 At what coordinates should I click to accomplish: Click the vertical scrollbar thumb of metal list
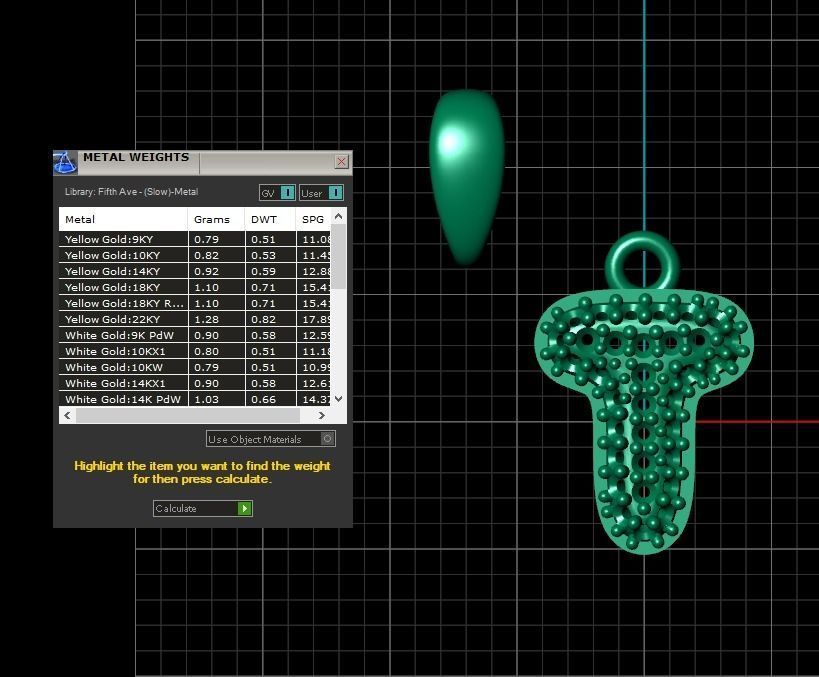[x=338, y=256]
